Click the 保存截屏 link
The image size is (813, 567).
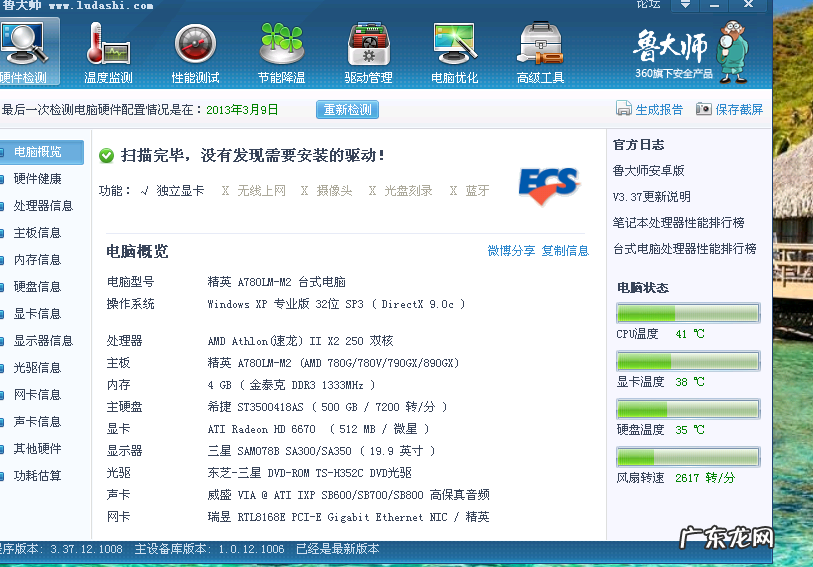(739, 110)
